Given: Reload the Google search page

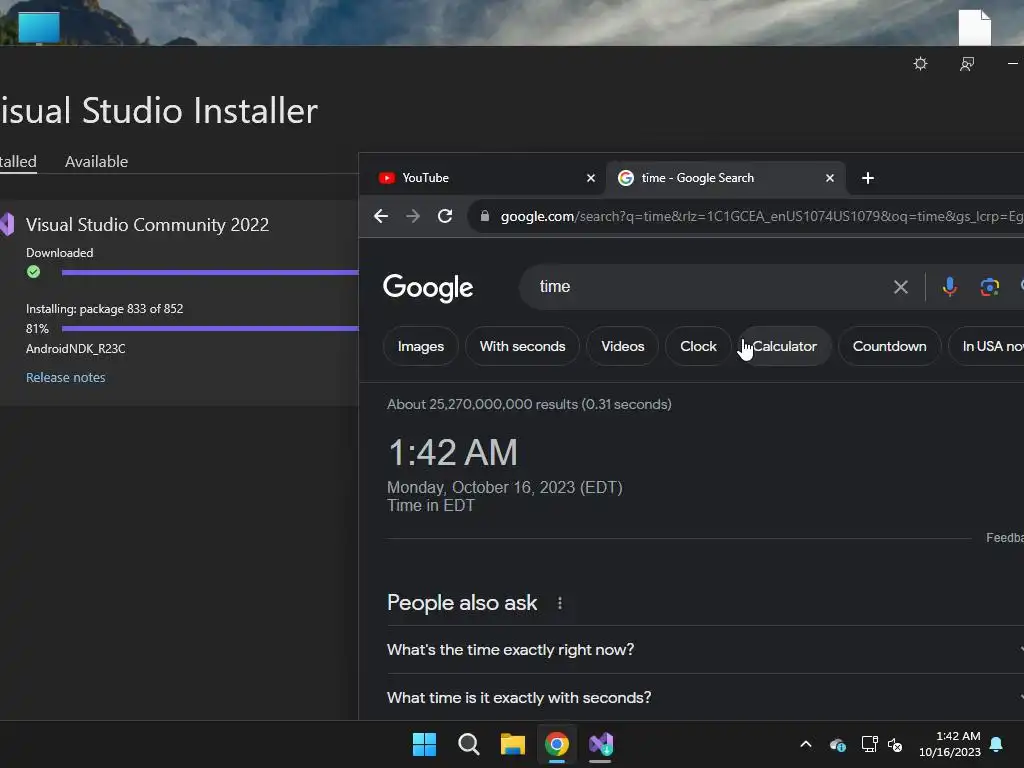Looking at the screenshot, I should [445, 216].
